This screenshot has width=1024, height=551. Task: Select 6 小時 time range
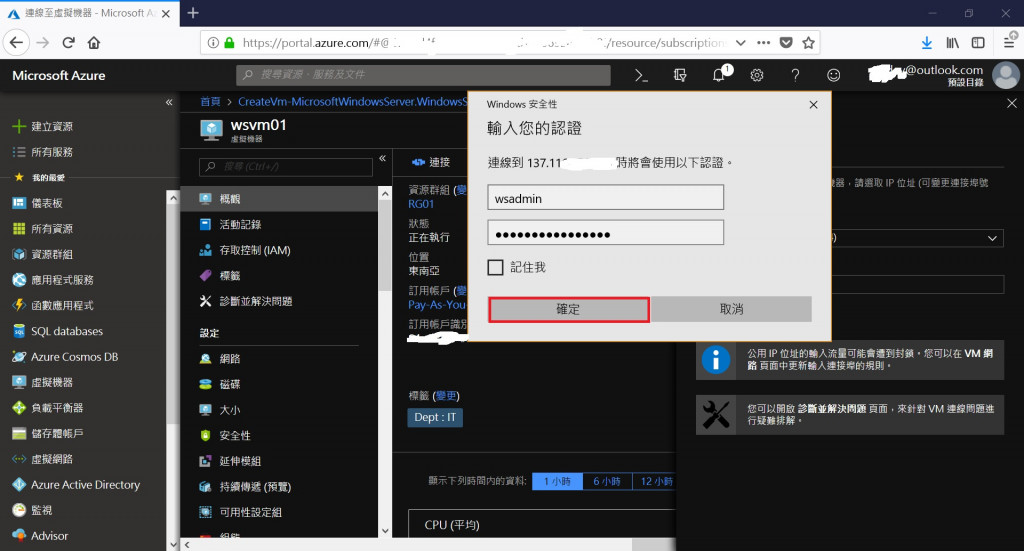coord(607,481)
